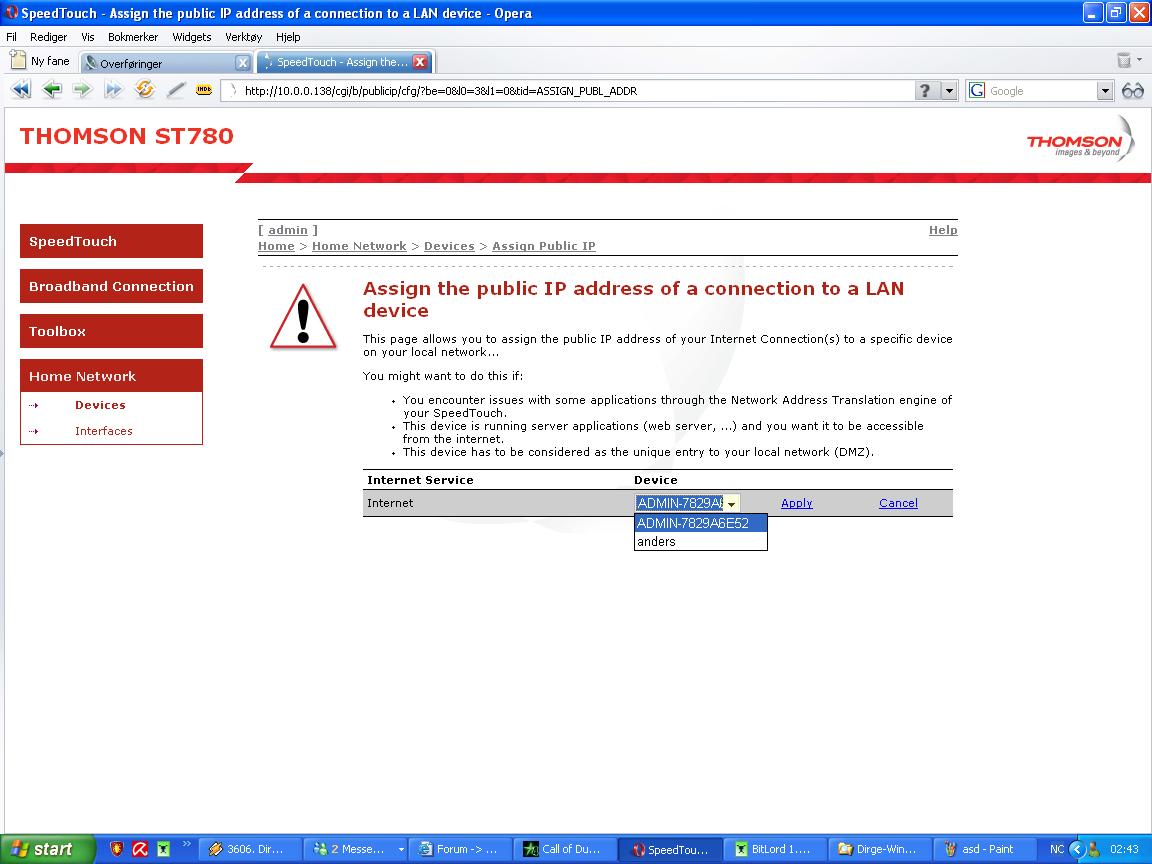Open the Toolbox sidebar section

(111, 331)
